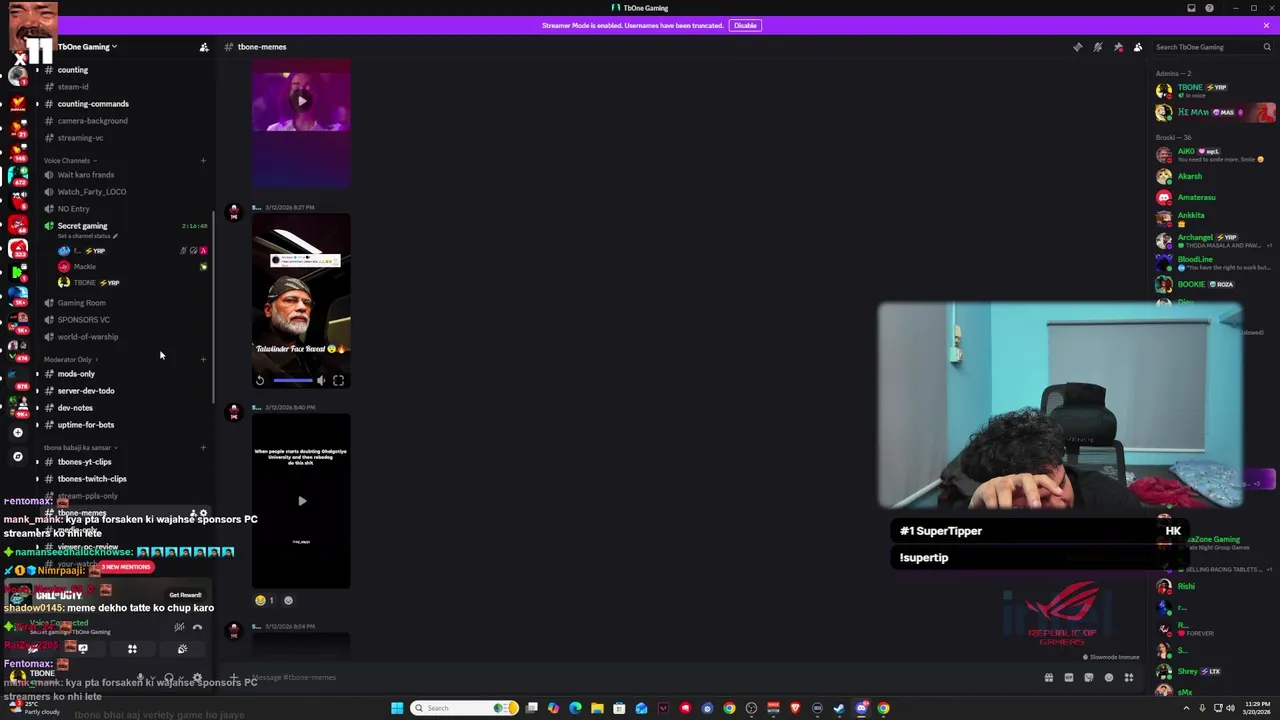
Task: Open the weather widget on the taskbar
Action: [x=35, y=708]
